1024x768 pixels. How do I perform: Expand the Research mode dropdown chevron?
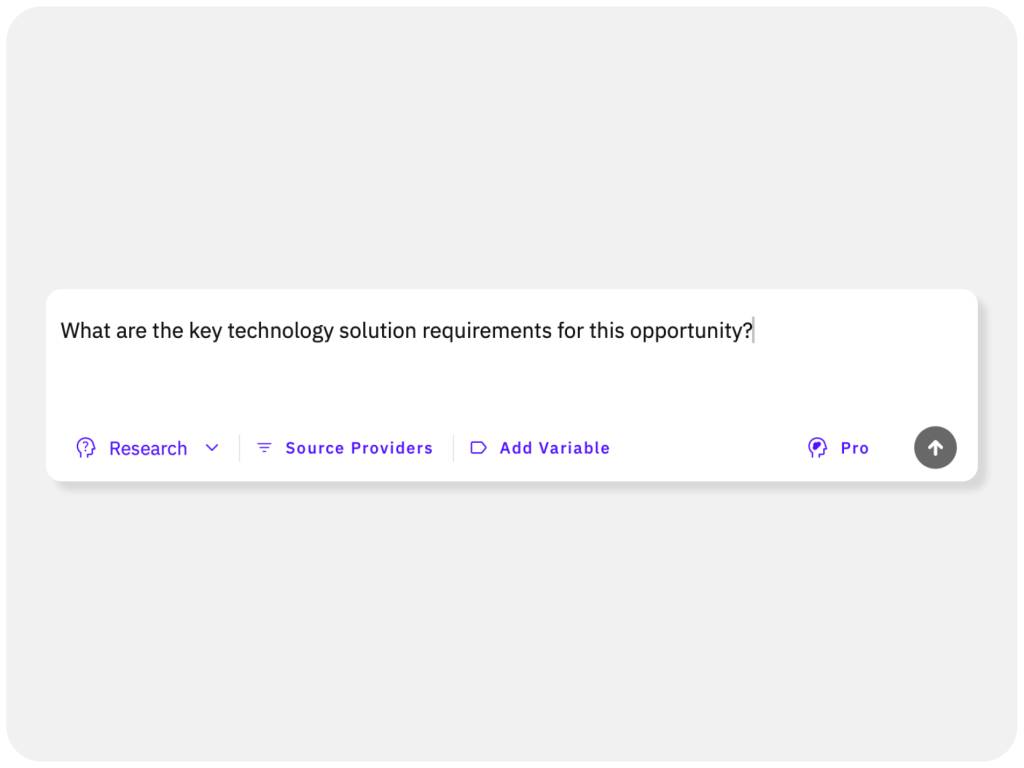[212, 448]
